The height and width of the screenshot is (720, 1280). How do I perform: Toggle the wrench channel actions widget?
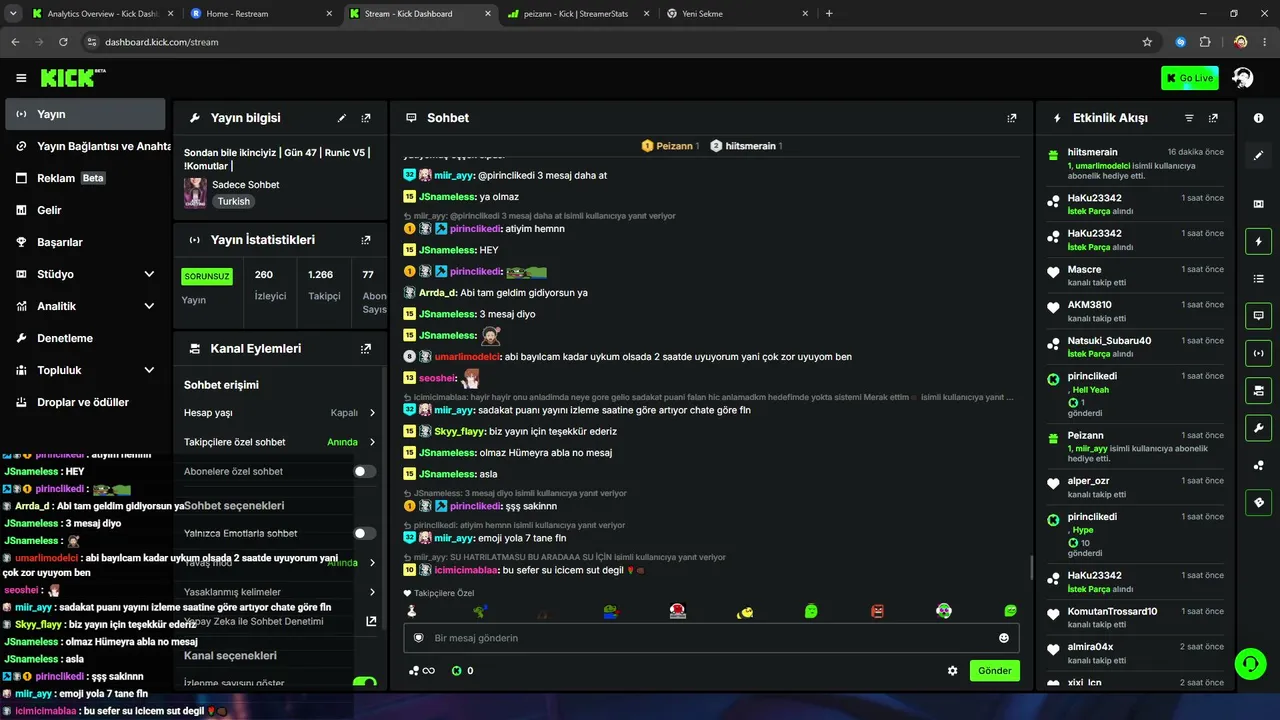(1258, 427)
